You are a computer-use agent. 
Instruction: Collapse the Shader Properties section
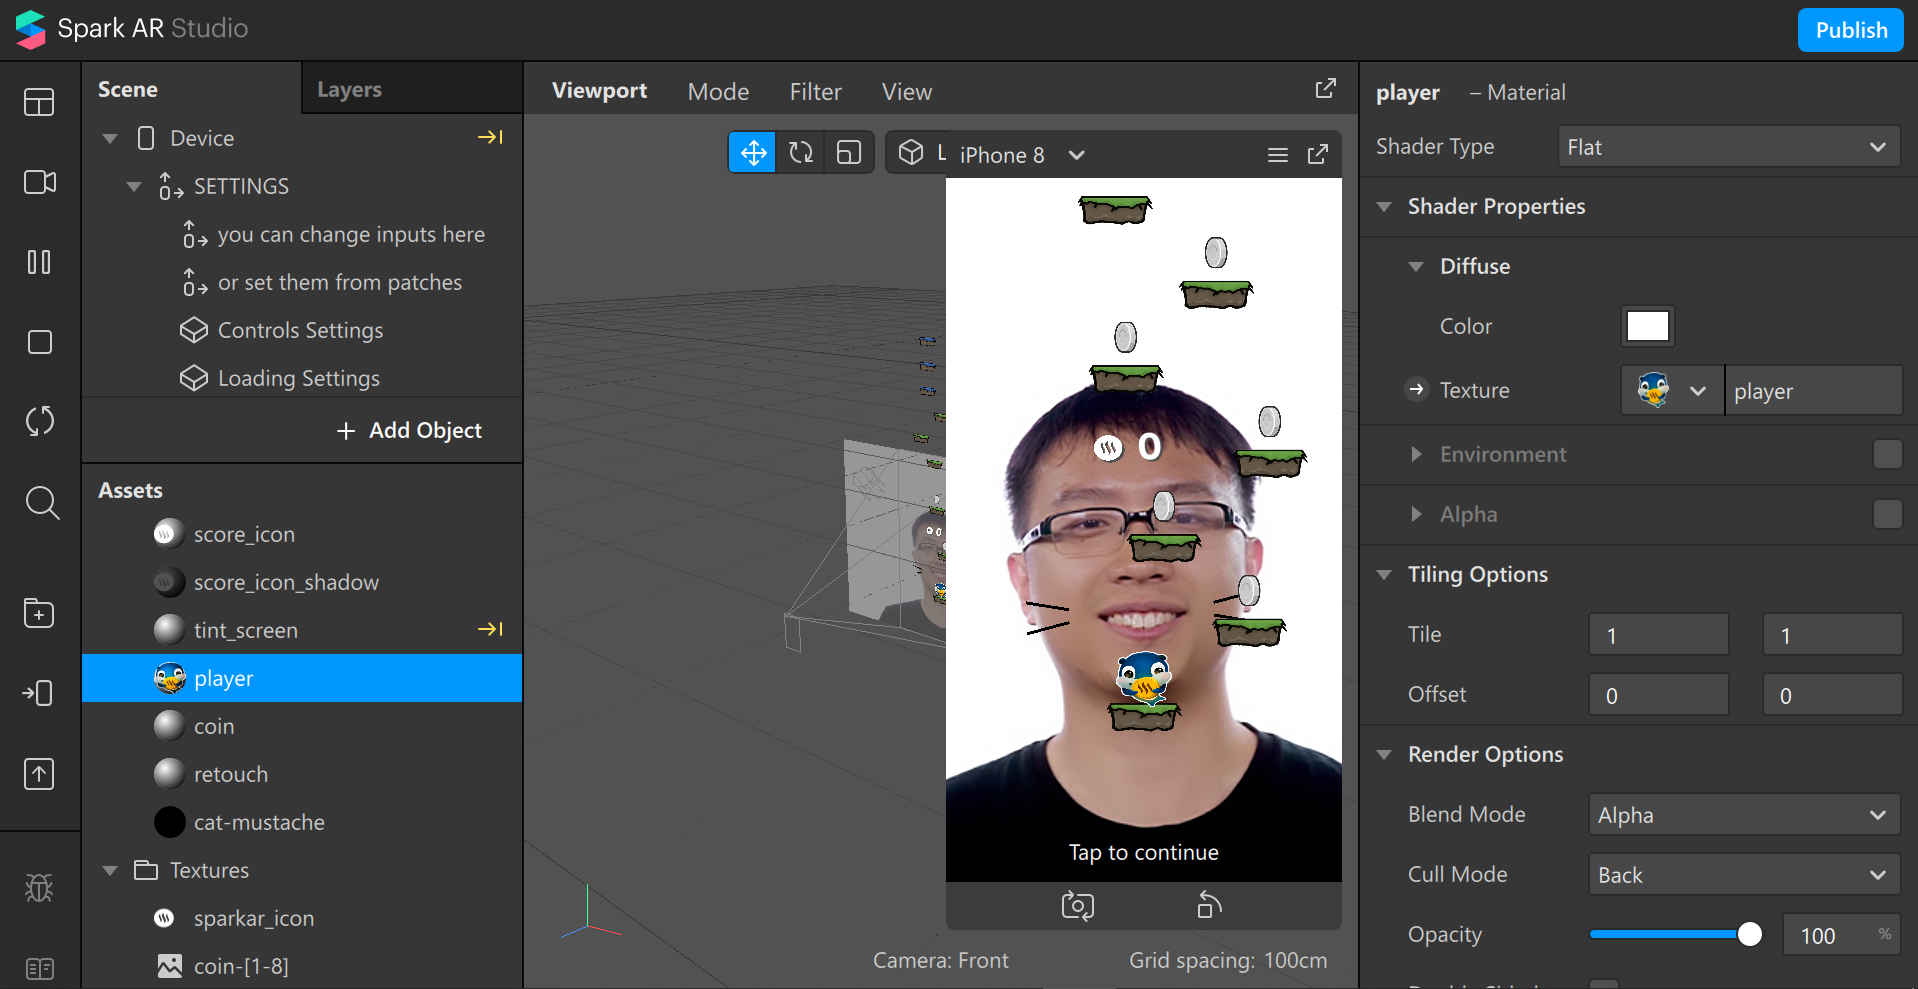(1384, 206)
